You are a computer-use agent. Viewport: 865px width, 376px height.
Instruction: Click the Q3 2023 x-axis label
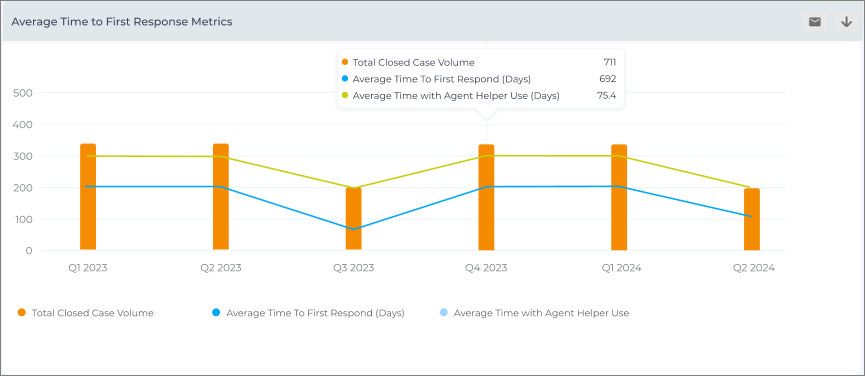click(354, 268)
